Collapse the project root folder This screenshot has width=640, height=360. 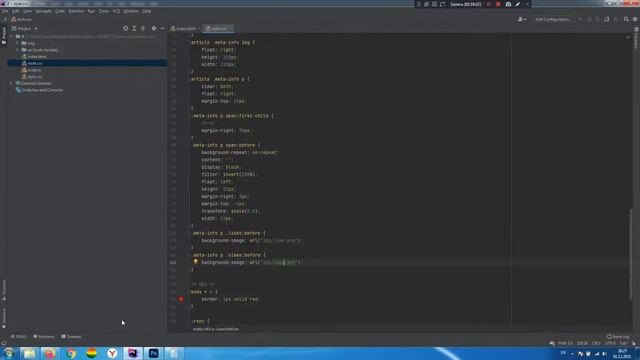coord(11,36)
